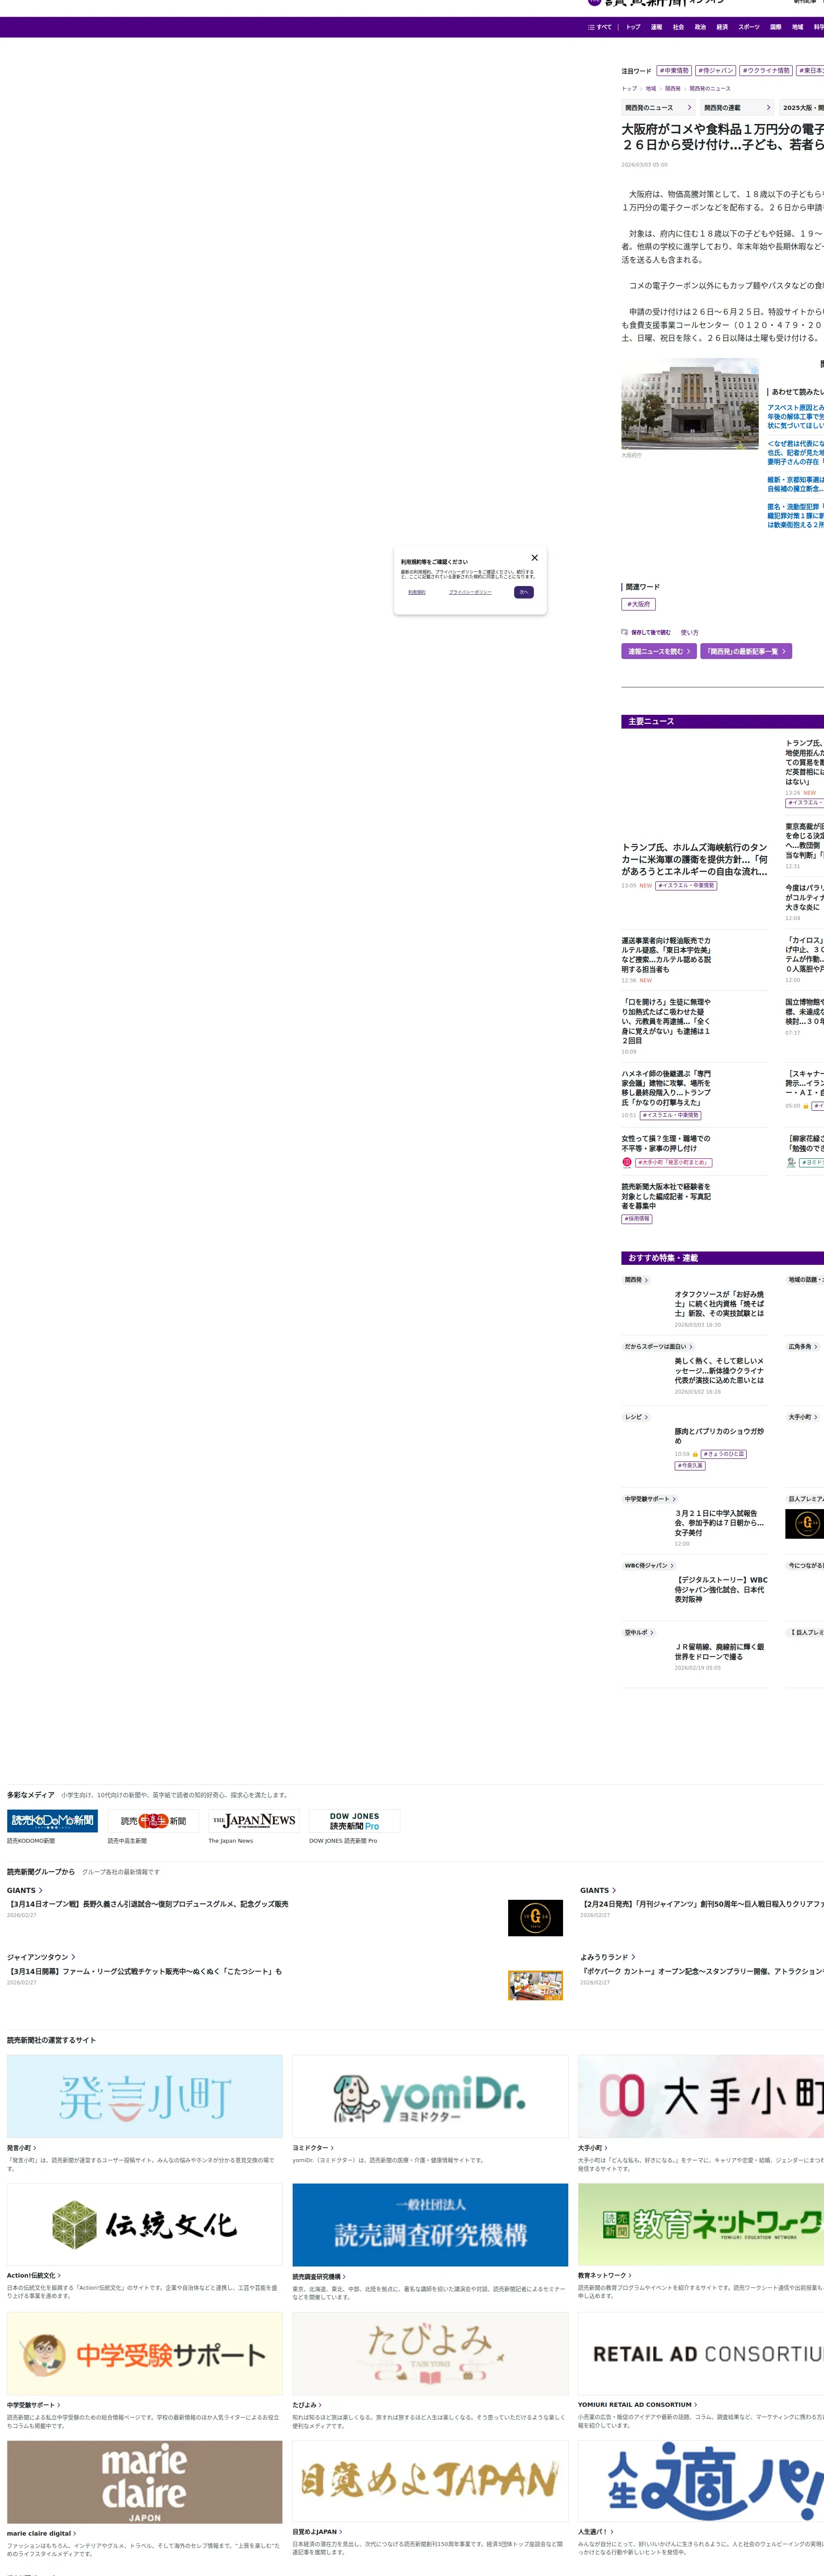The height and width of the screenshot is (2576, 824).
Task: Select 政治 in the navigation bar
Action: (x=700, y=27)
